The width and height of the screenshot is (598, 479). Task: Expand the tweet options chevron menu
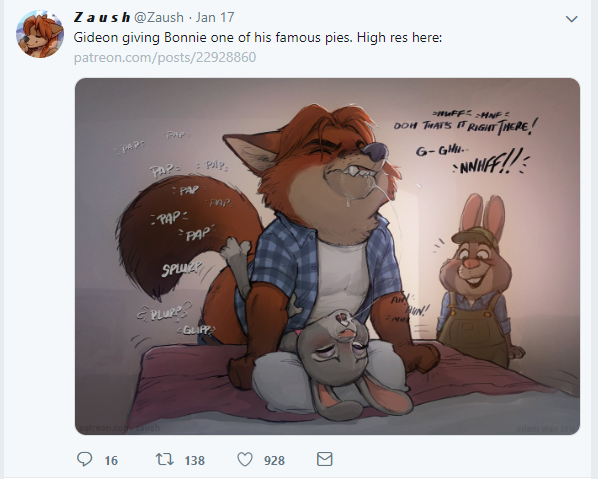coord(571,19)
